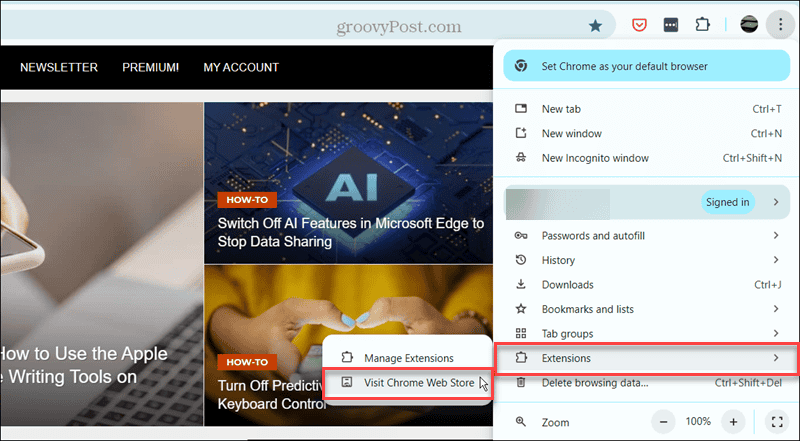
Task: Expand Extensions submenu arrow
Action: pyautogui.click(x=776, y=358)
